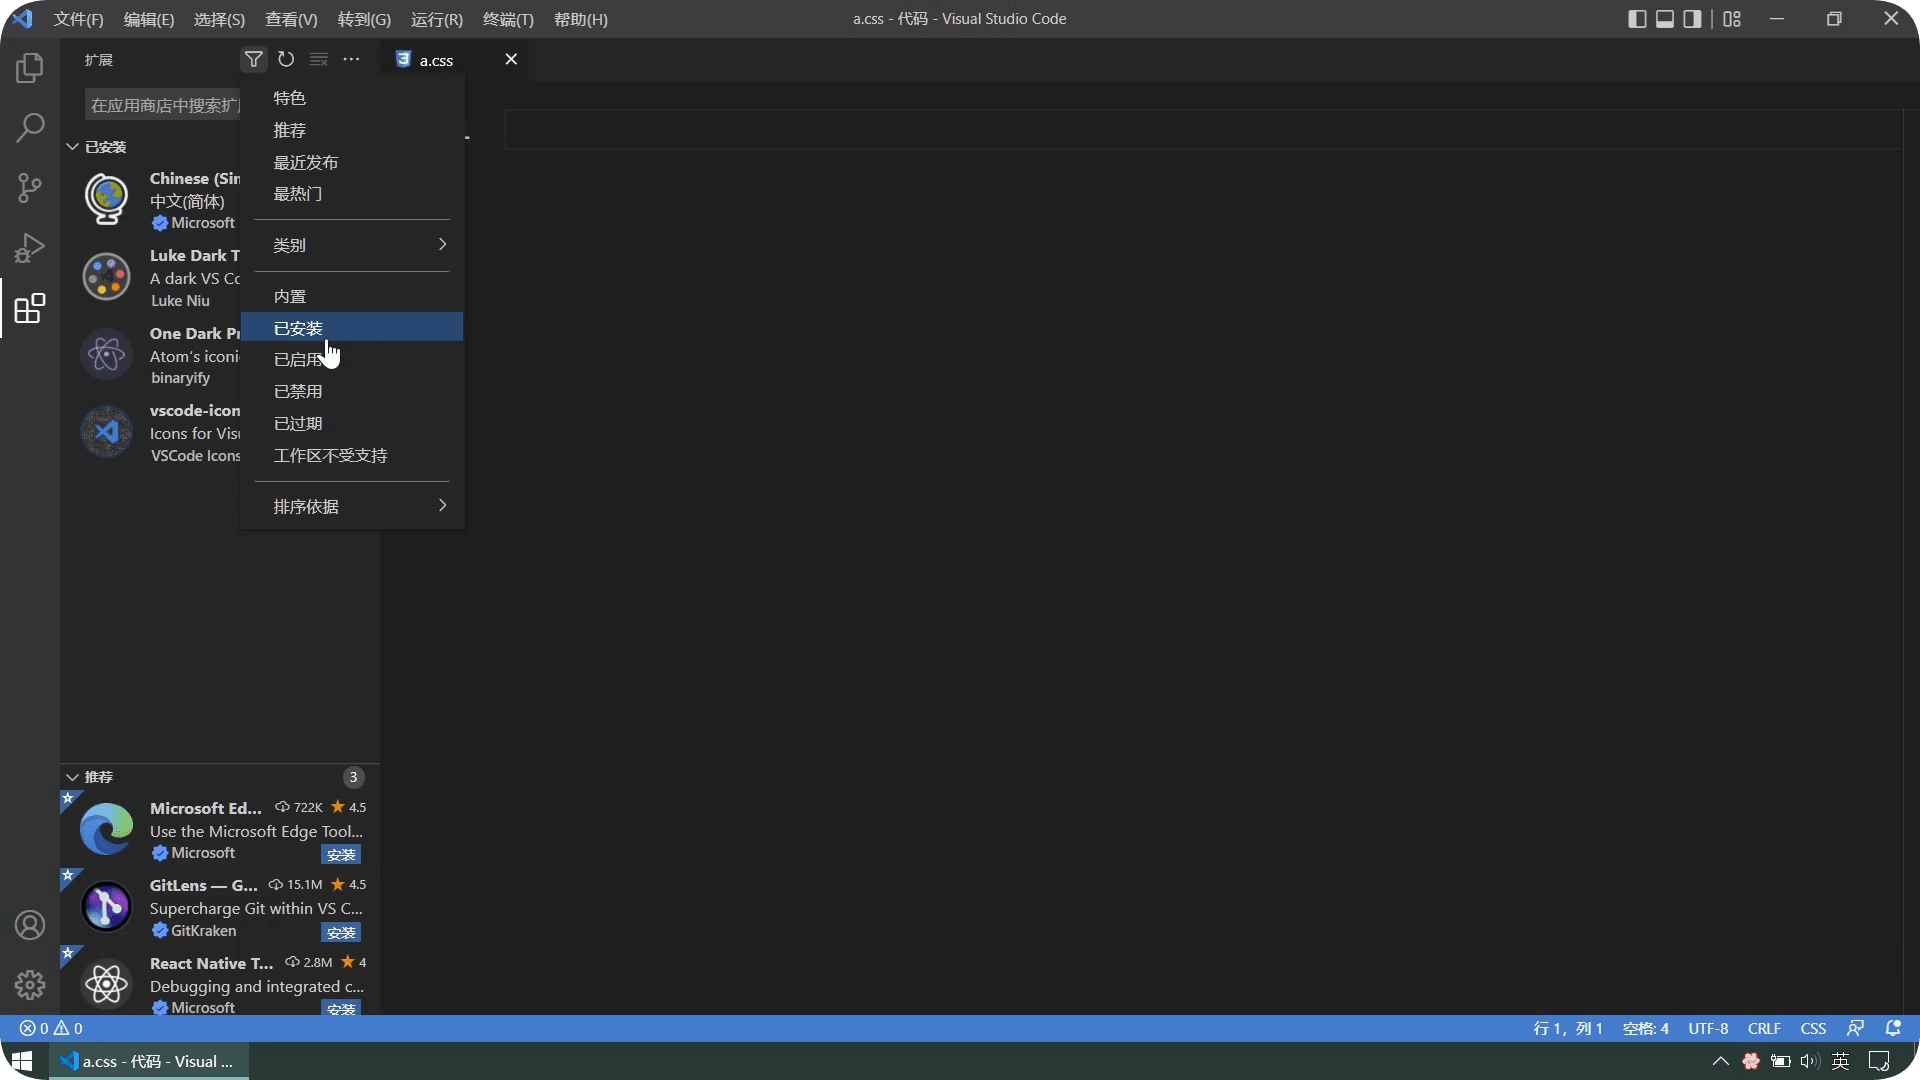The image size is (1920, 1080).
Task: Open the Explorer view in activity bar
Action: [30, 68]
